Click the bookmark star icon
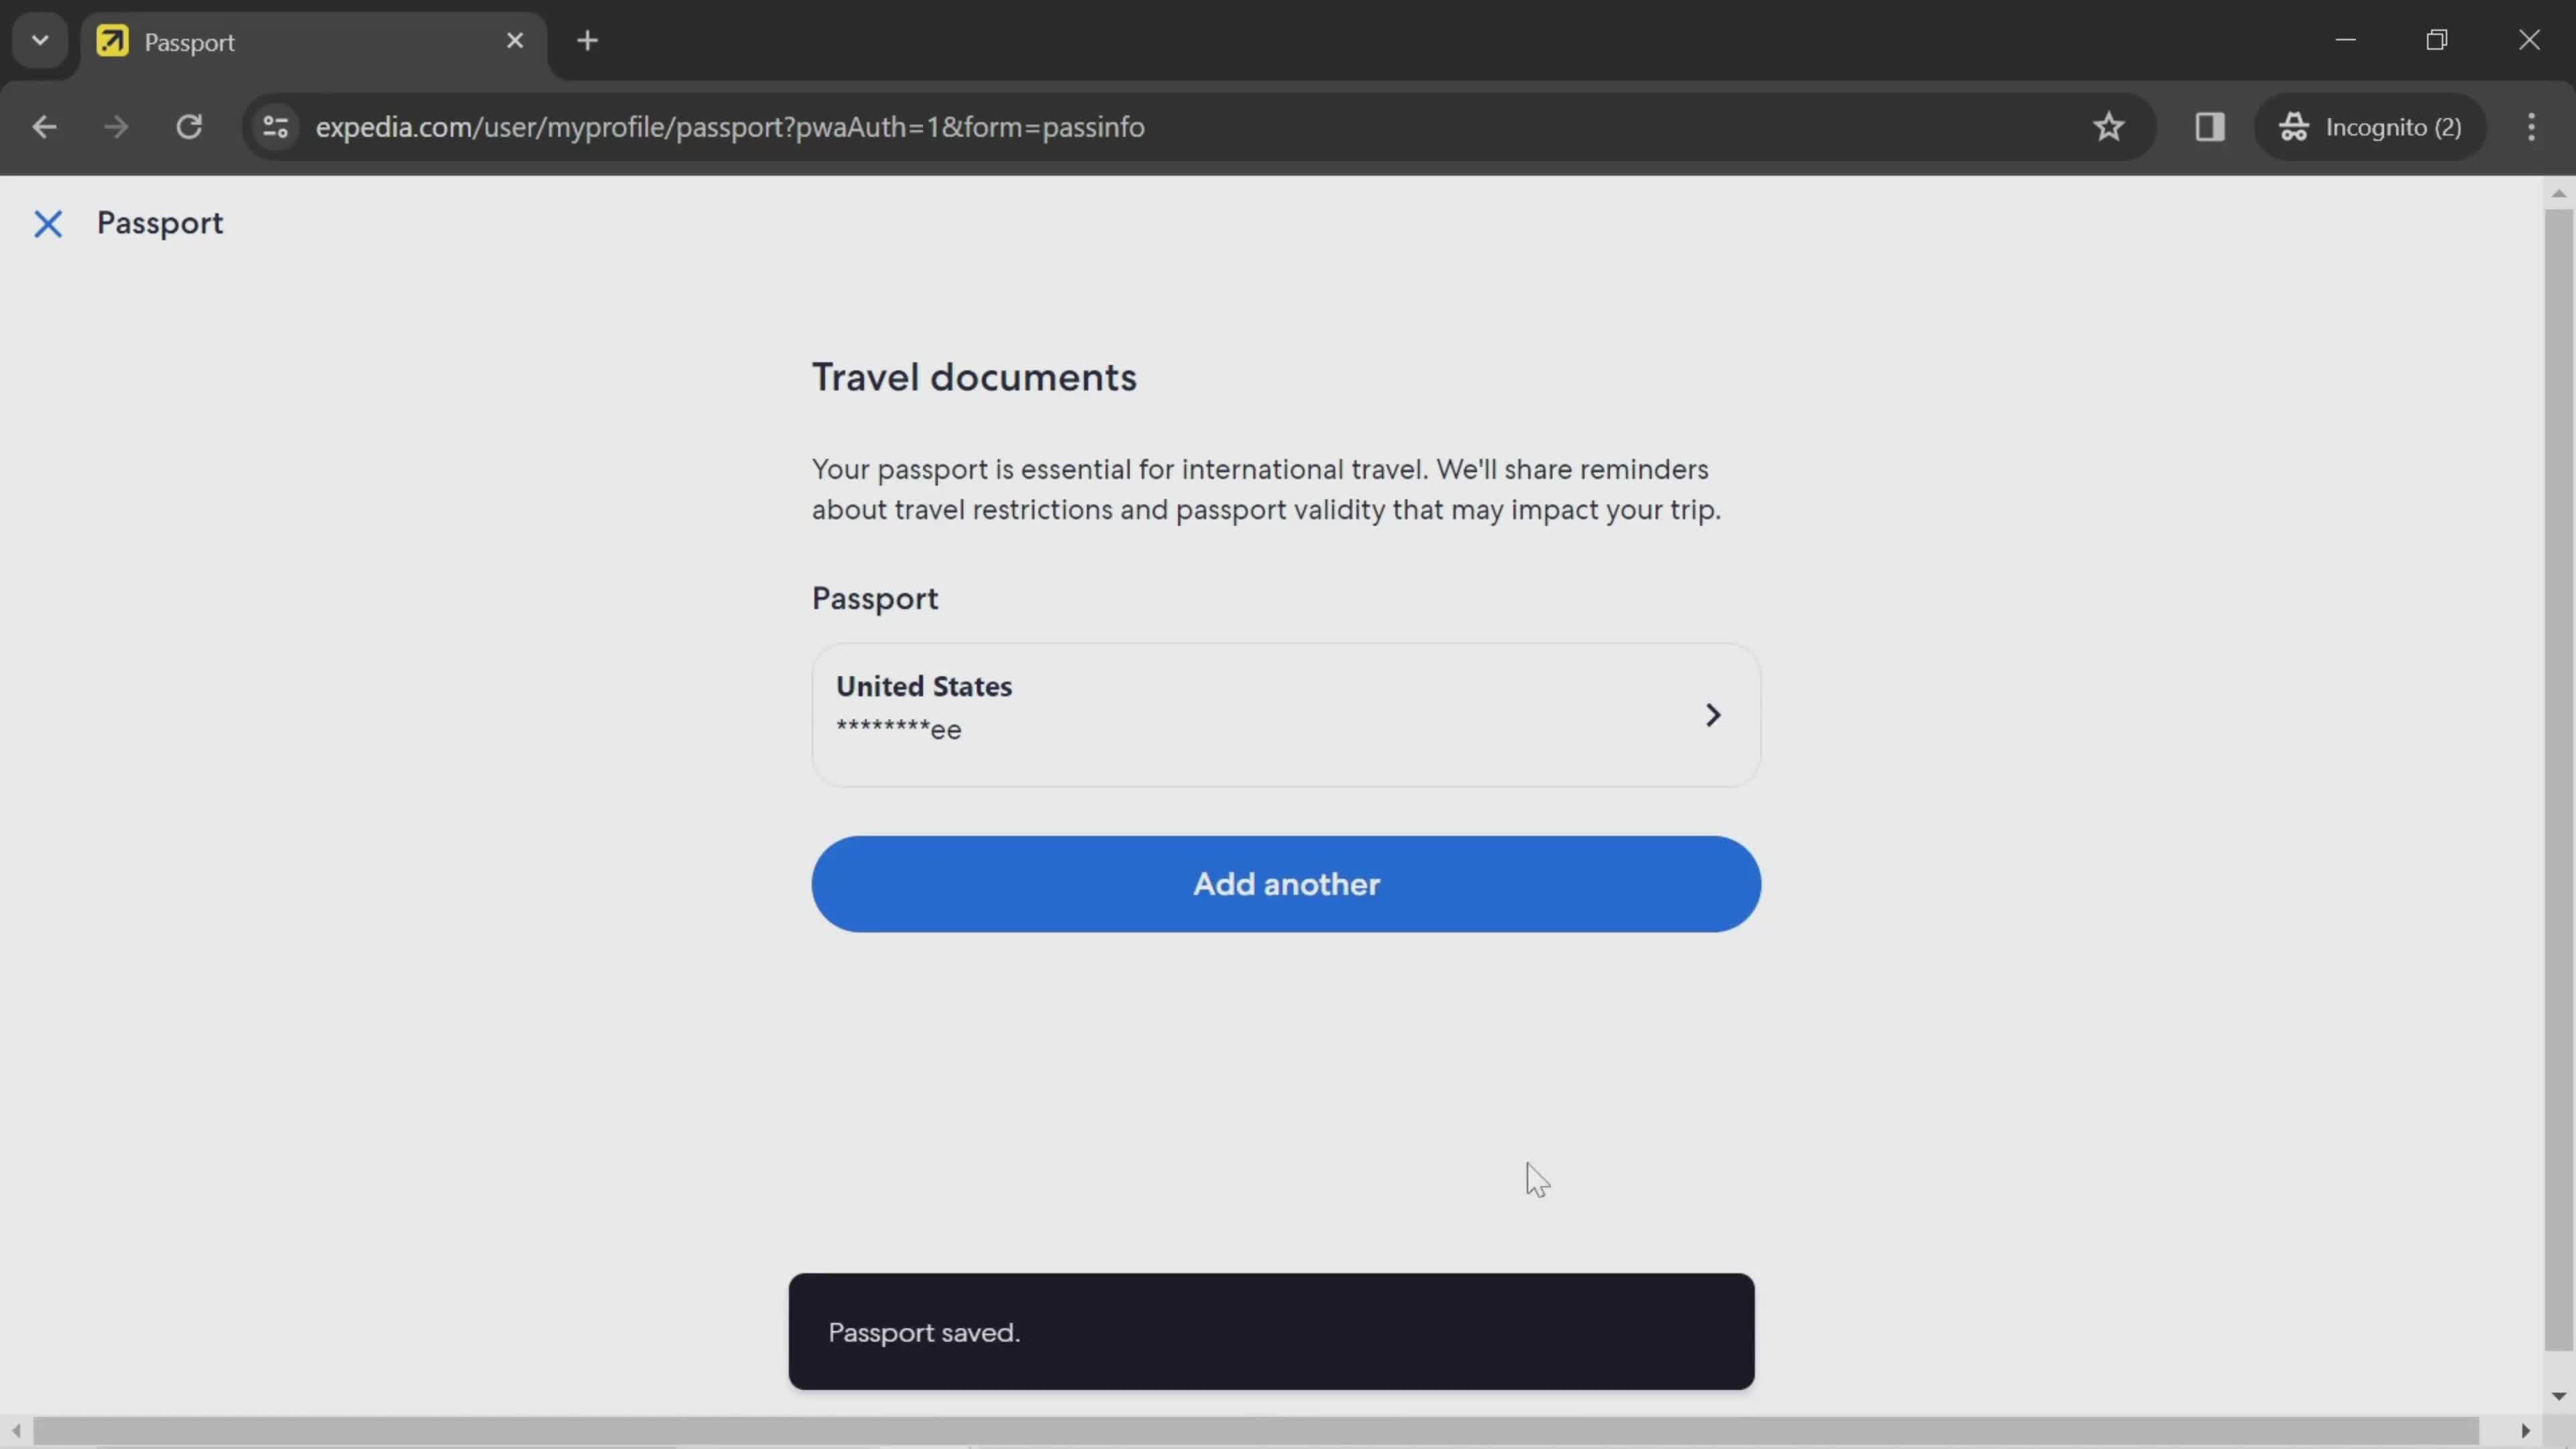Screen dimensions: 2576x1449 2109,125
